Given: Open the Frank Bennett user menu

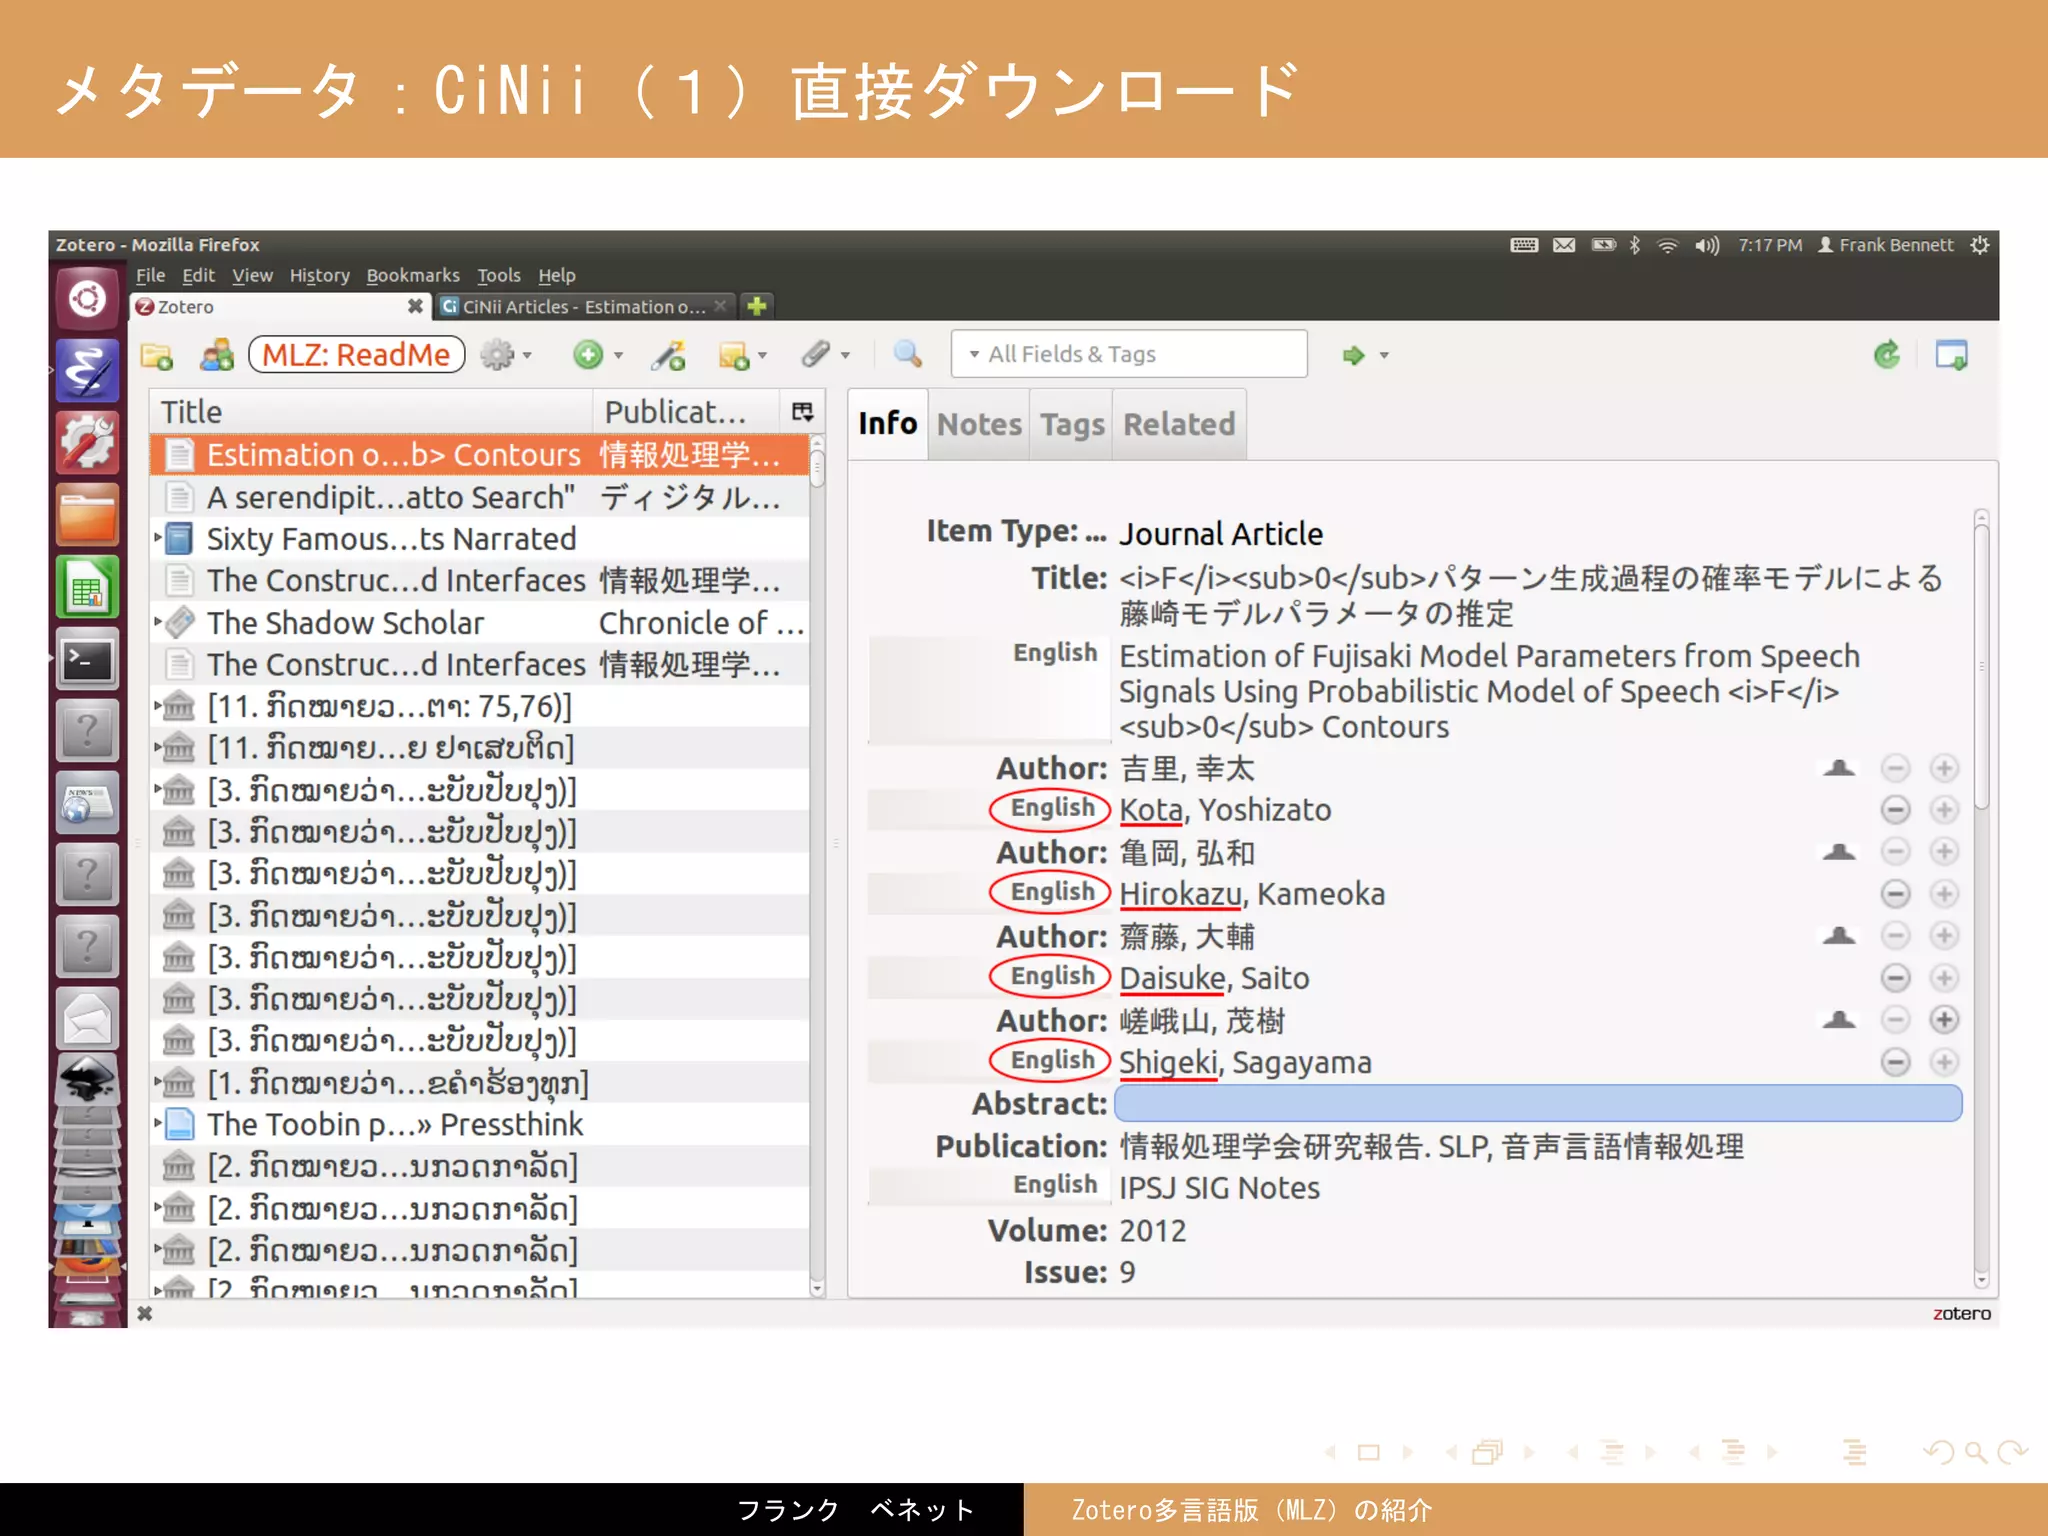Looking at the screenshot, I should click(x=1886, y=245).
